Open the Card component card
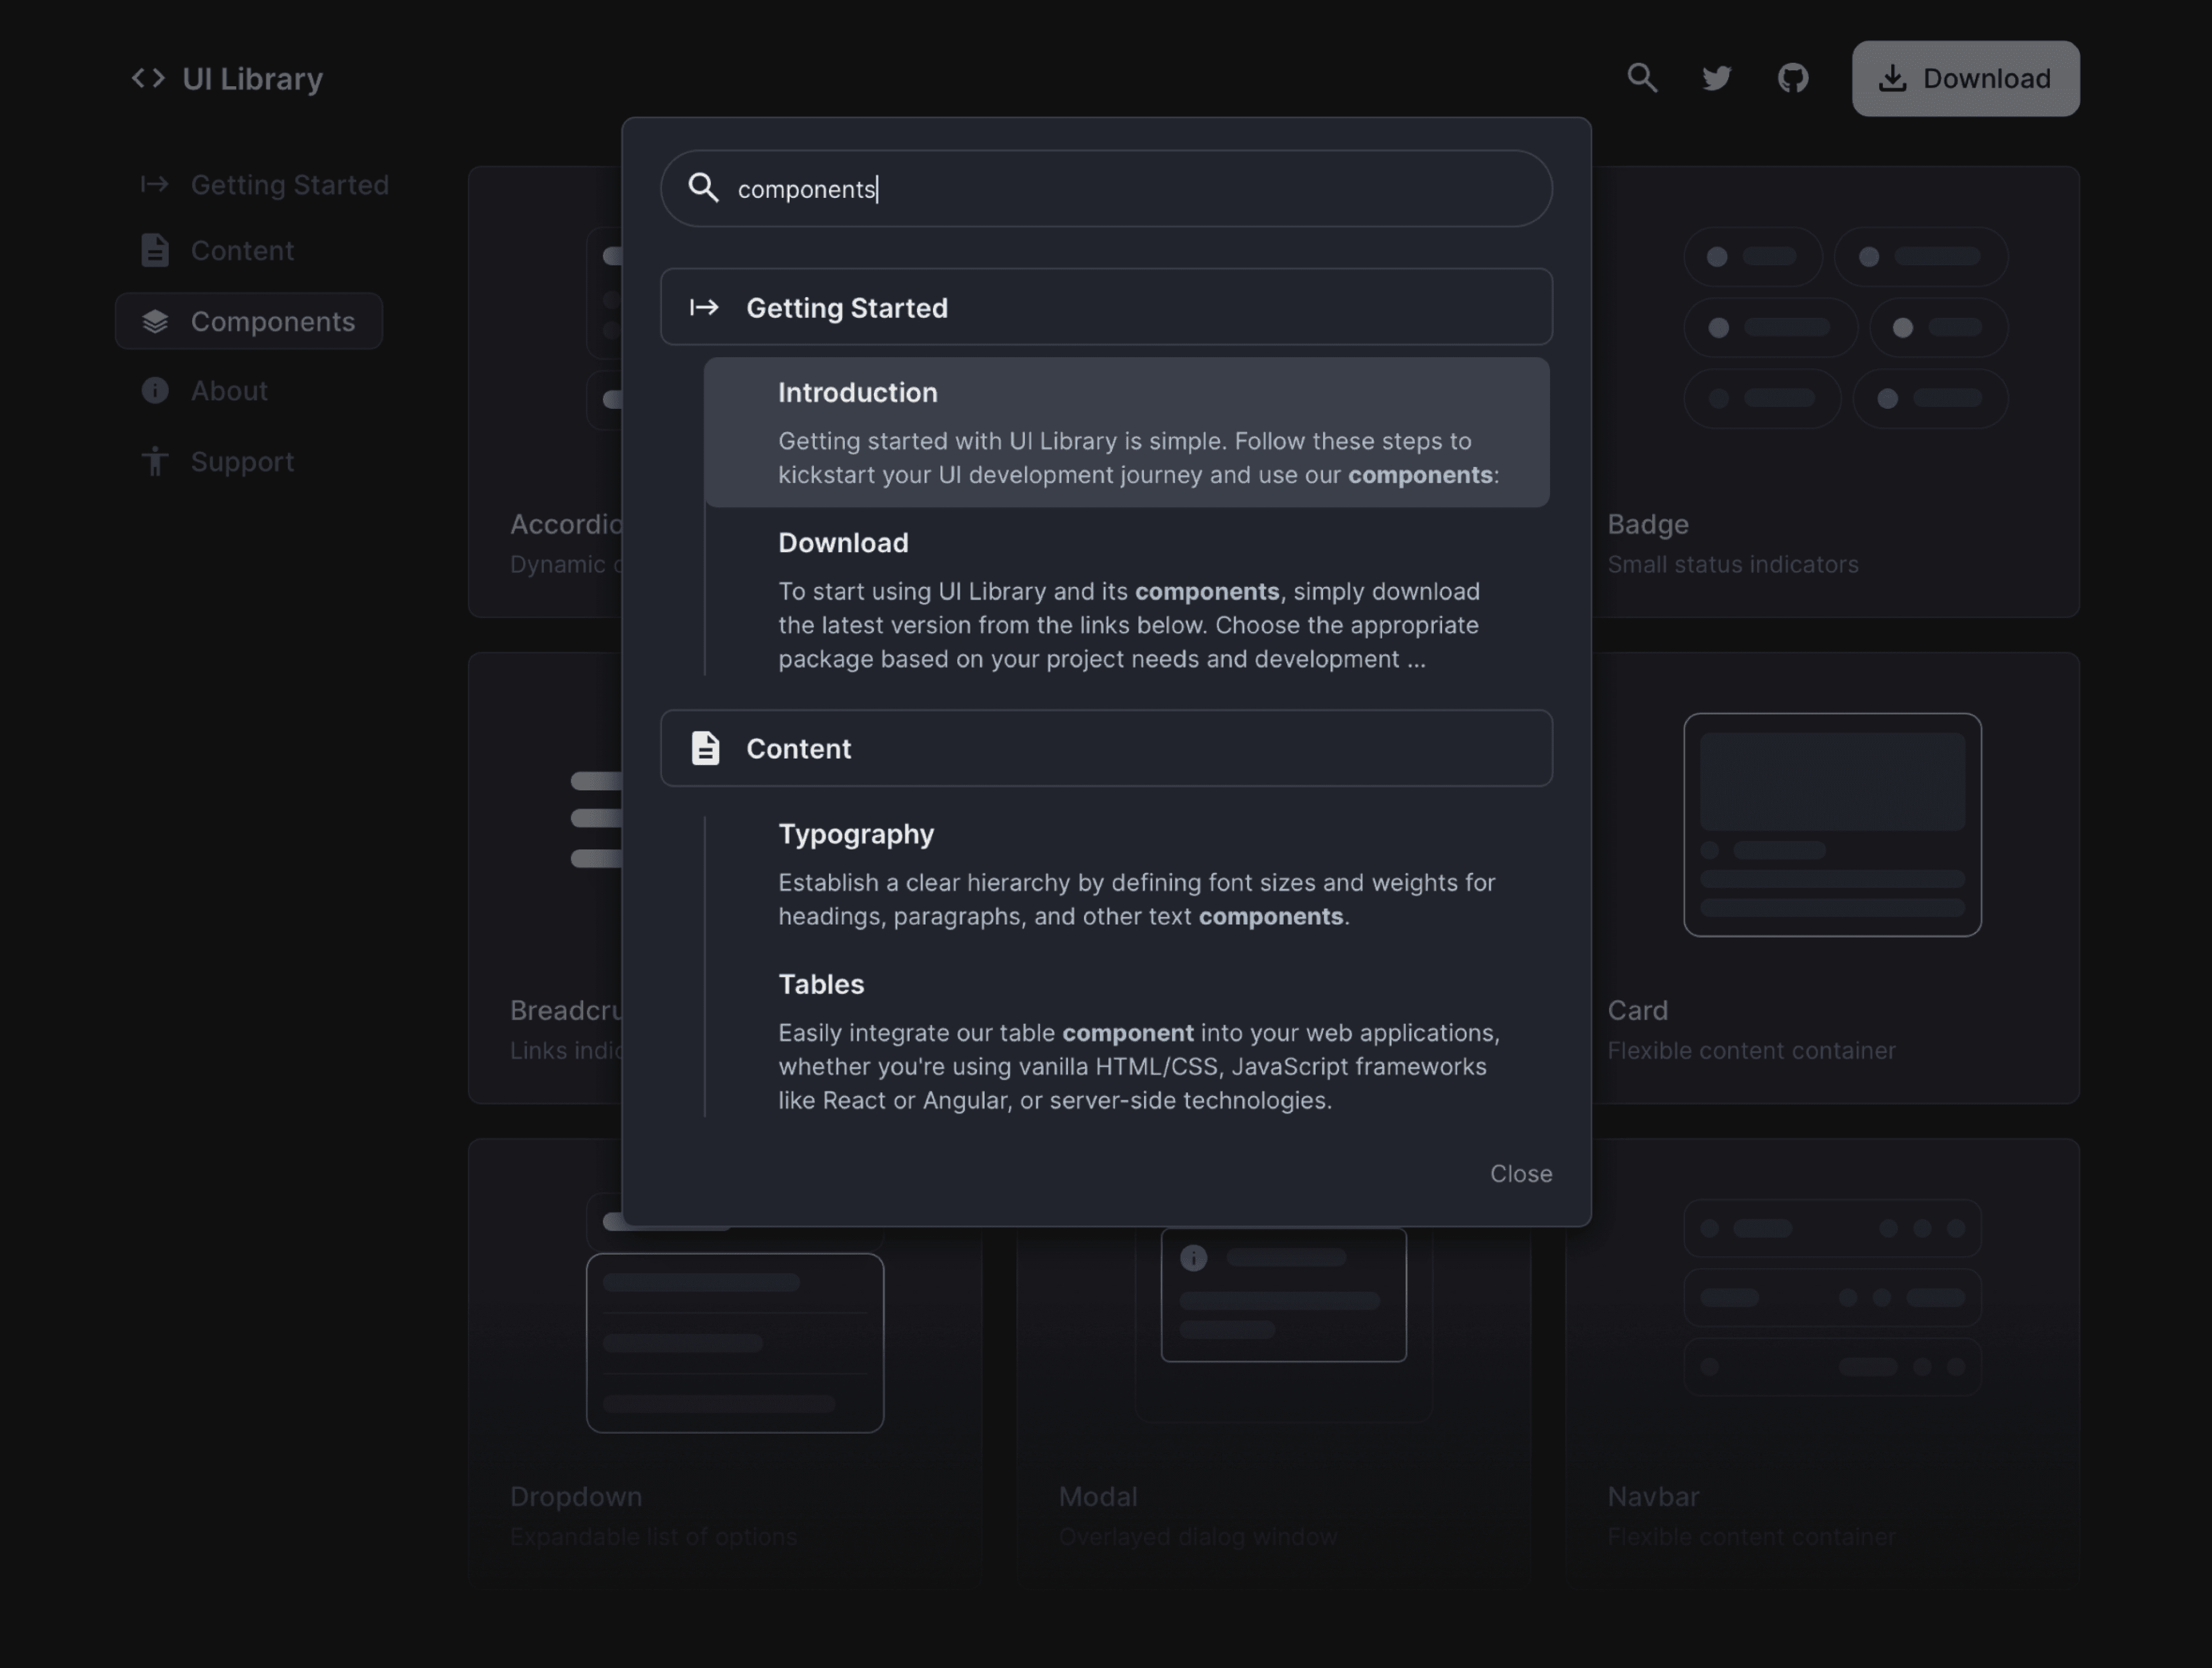This screenshot has width=2212, height=1668. (x=1836, y=878)
